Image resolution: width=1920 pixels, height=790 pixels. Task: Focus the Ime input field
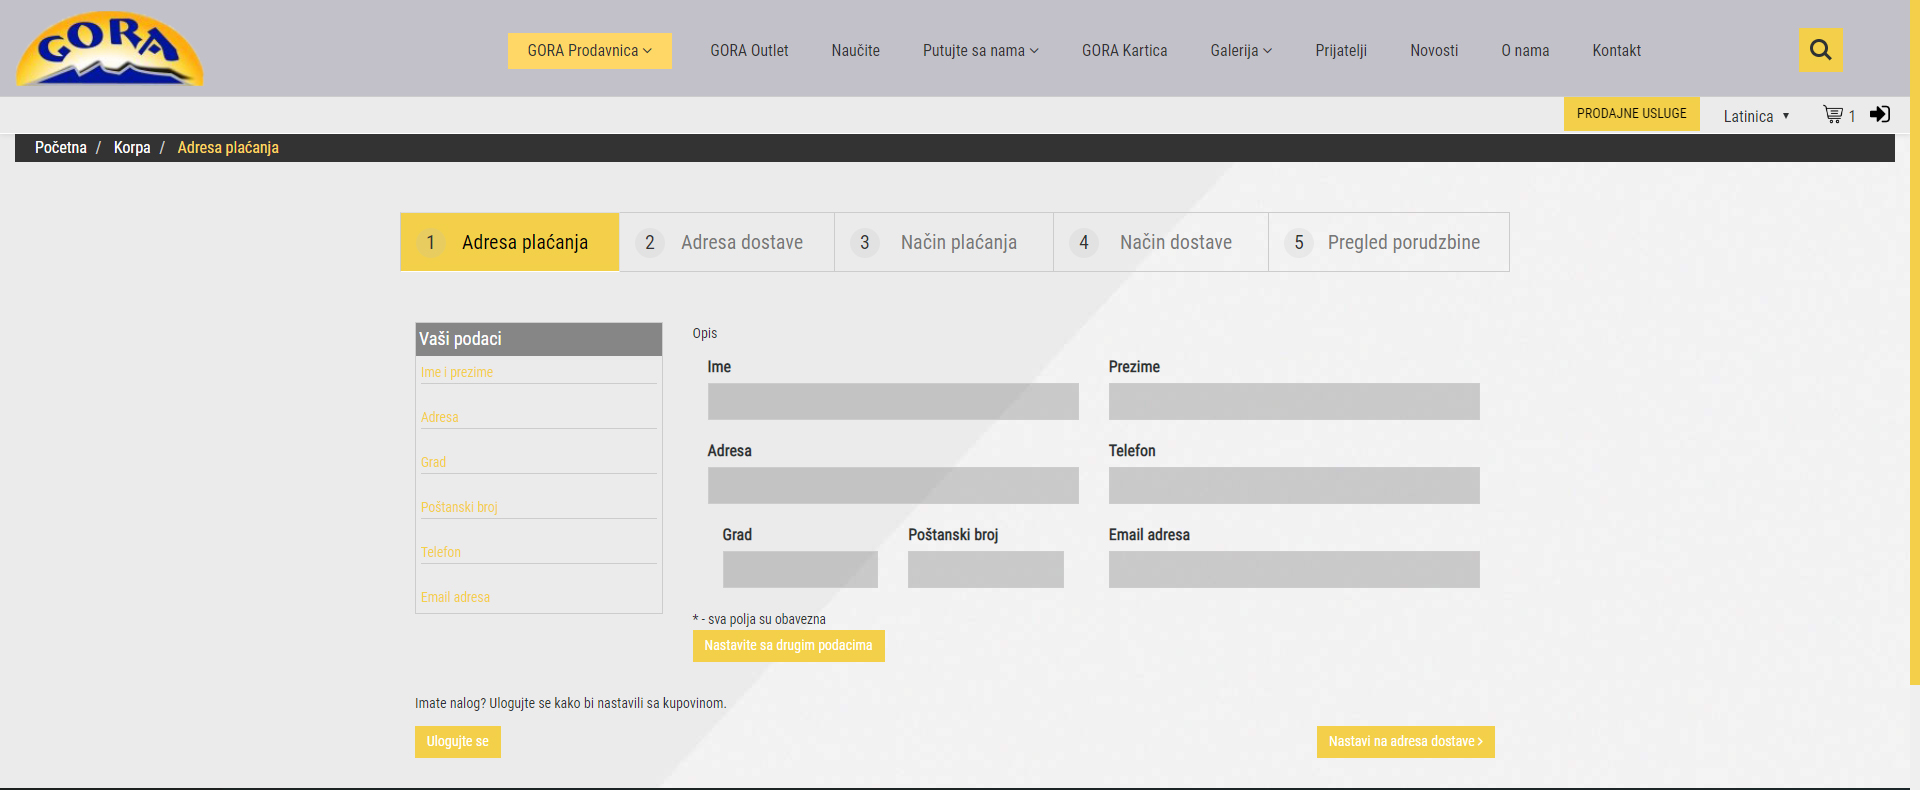pyautogui.click(x=893, y=401)
